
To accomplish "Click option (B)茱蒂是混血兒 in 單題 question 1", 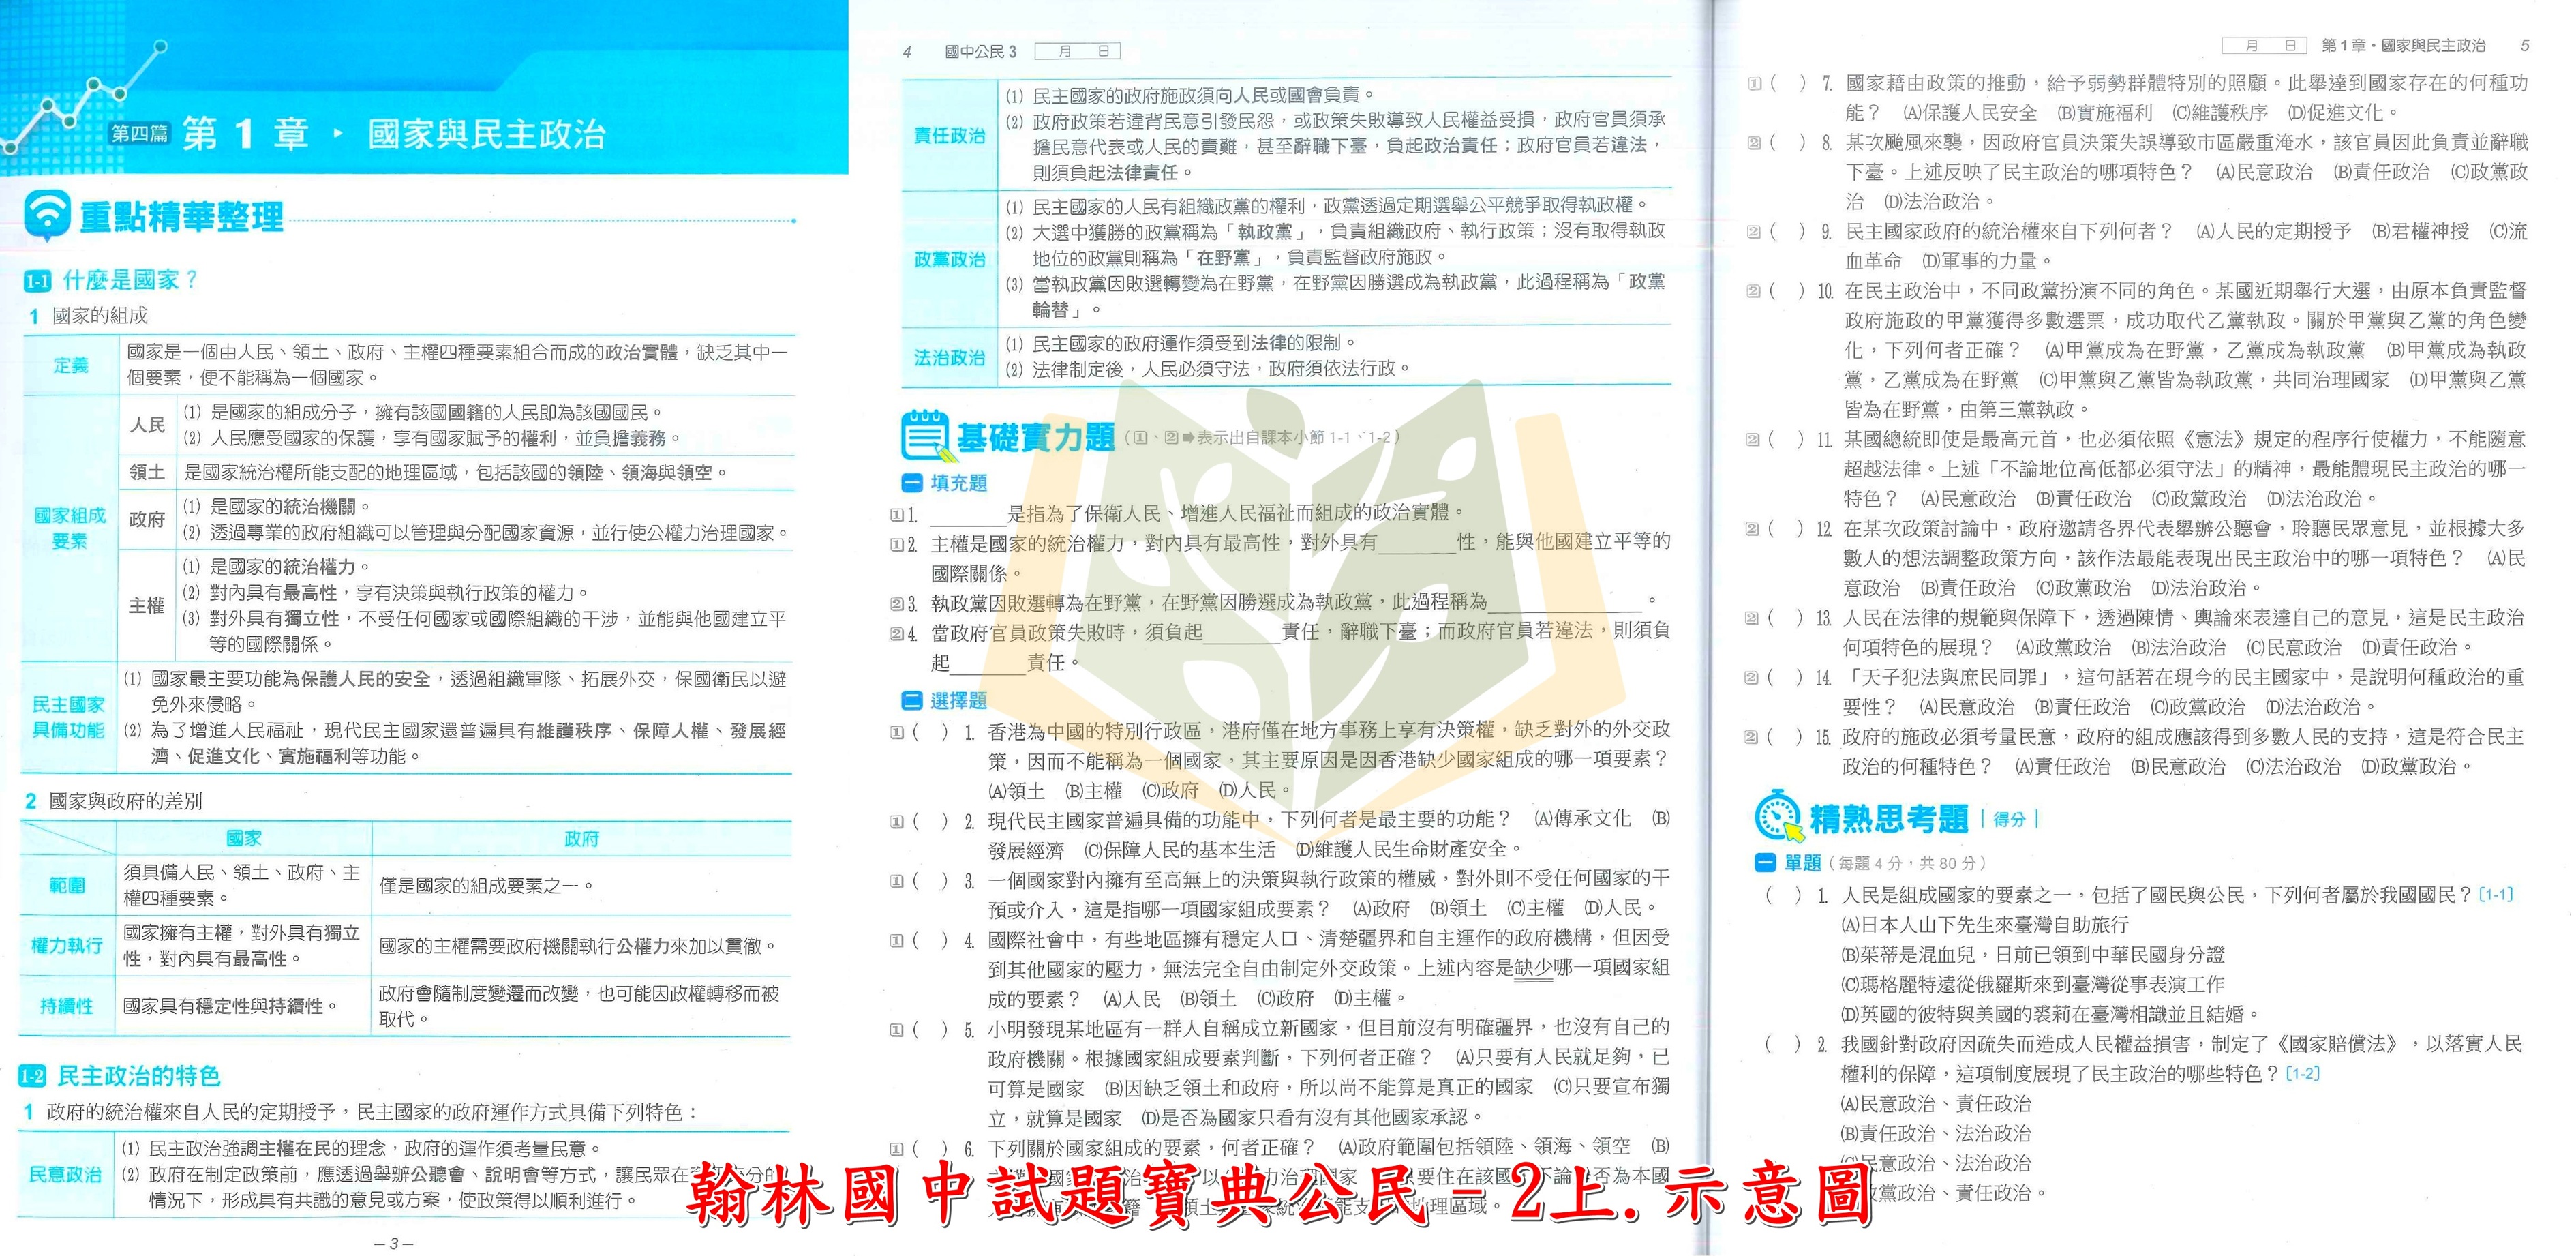I will [2033, 954].
